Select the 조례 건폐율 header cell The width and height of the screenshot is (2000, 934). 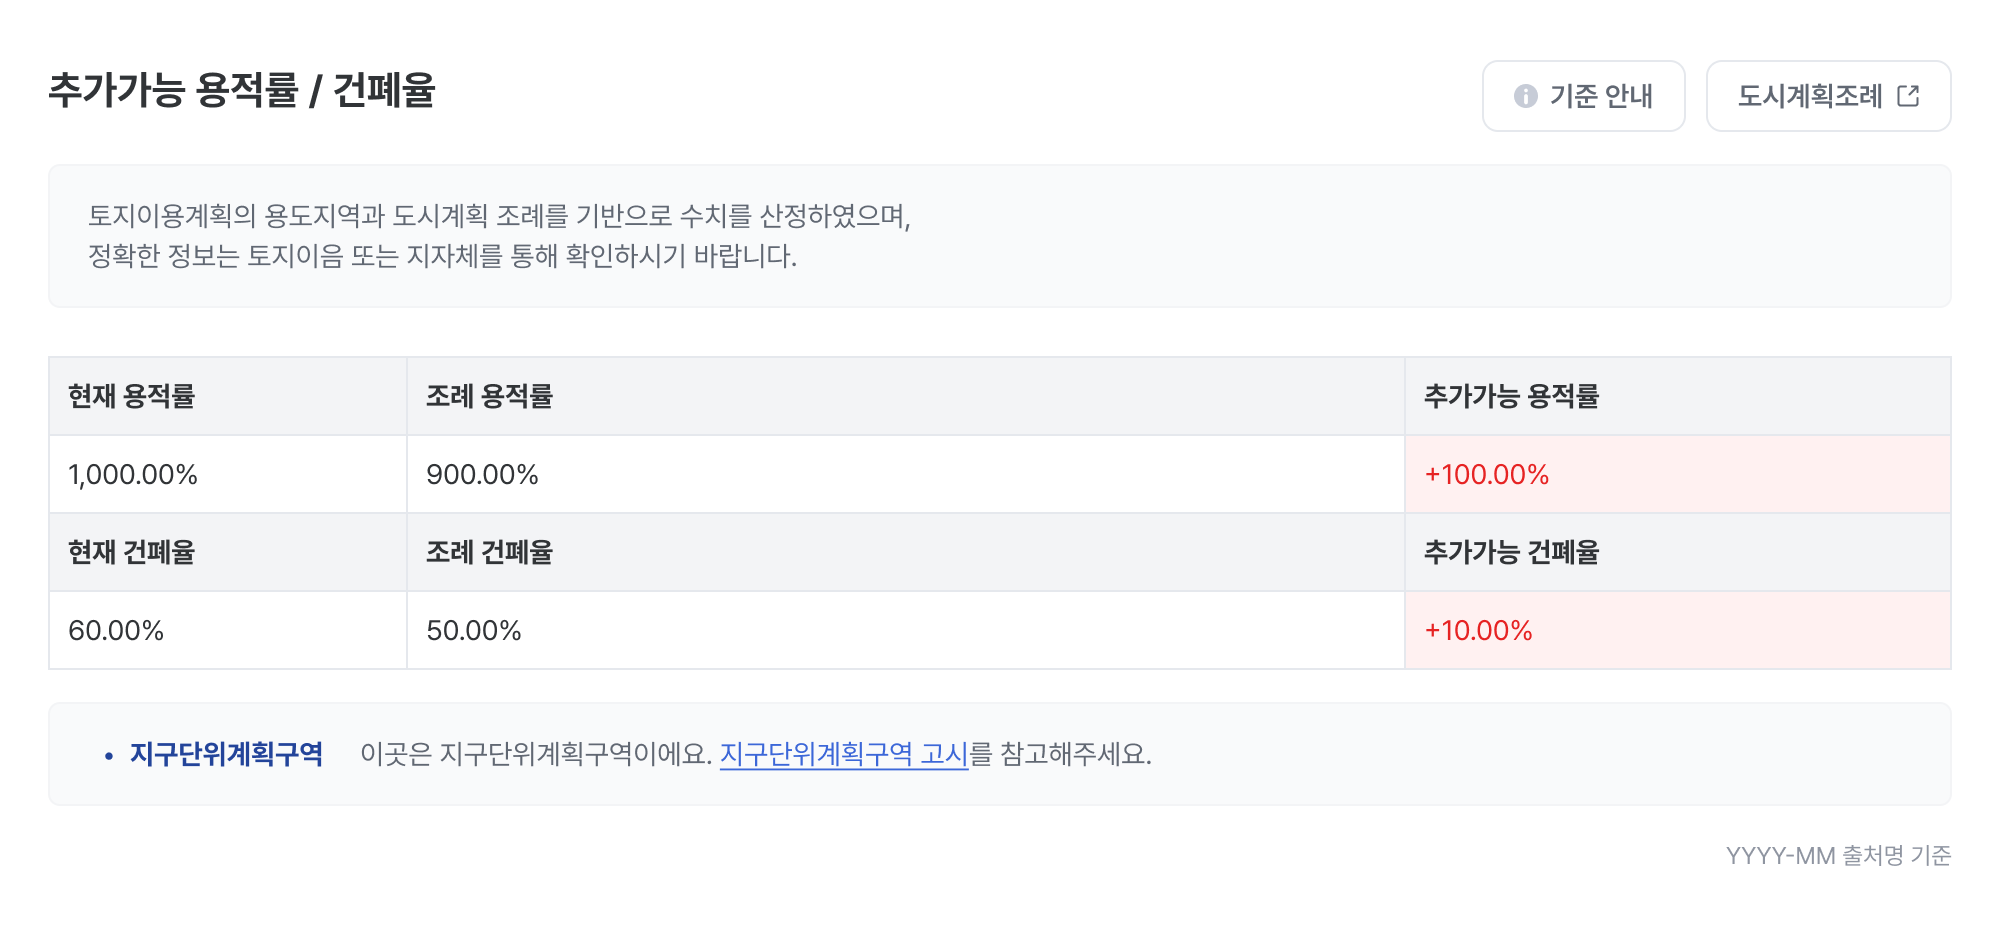(x=489, y=553)
